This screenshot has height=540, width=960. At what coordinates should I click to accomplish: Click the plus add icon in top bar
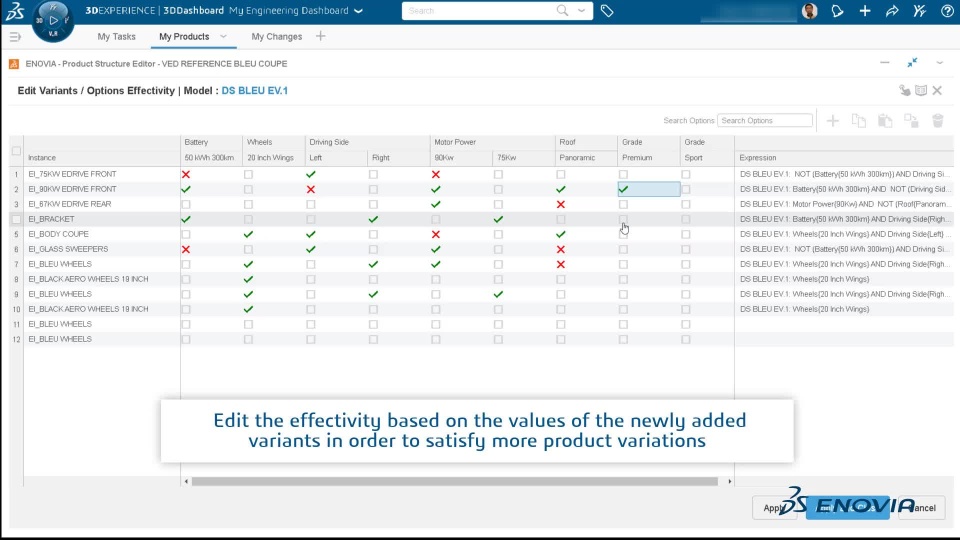(864, 10)
